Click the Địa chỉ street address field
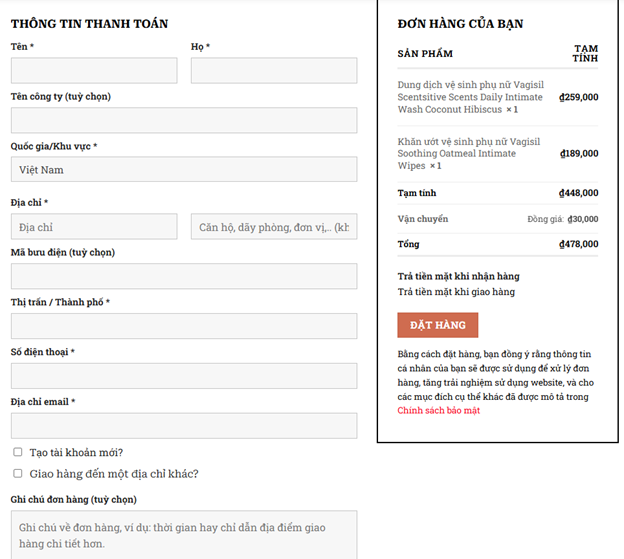Screen dimensions: 624x559 coord(94,227)
